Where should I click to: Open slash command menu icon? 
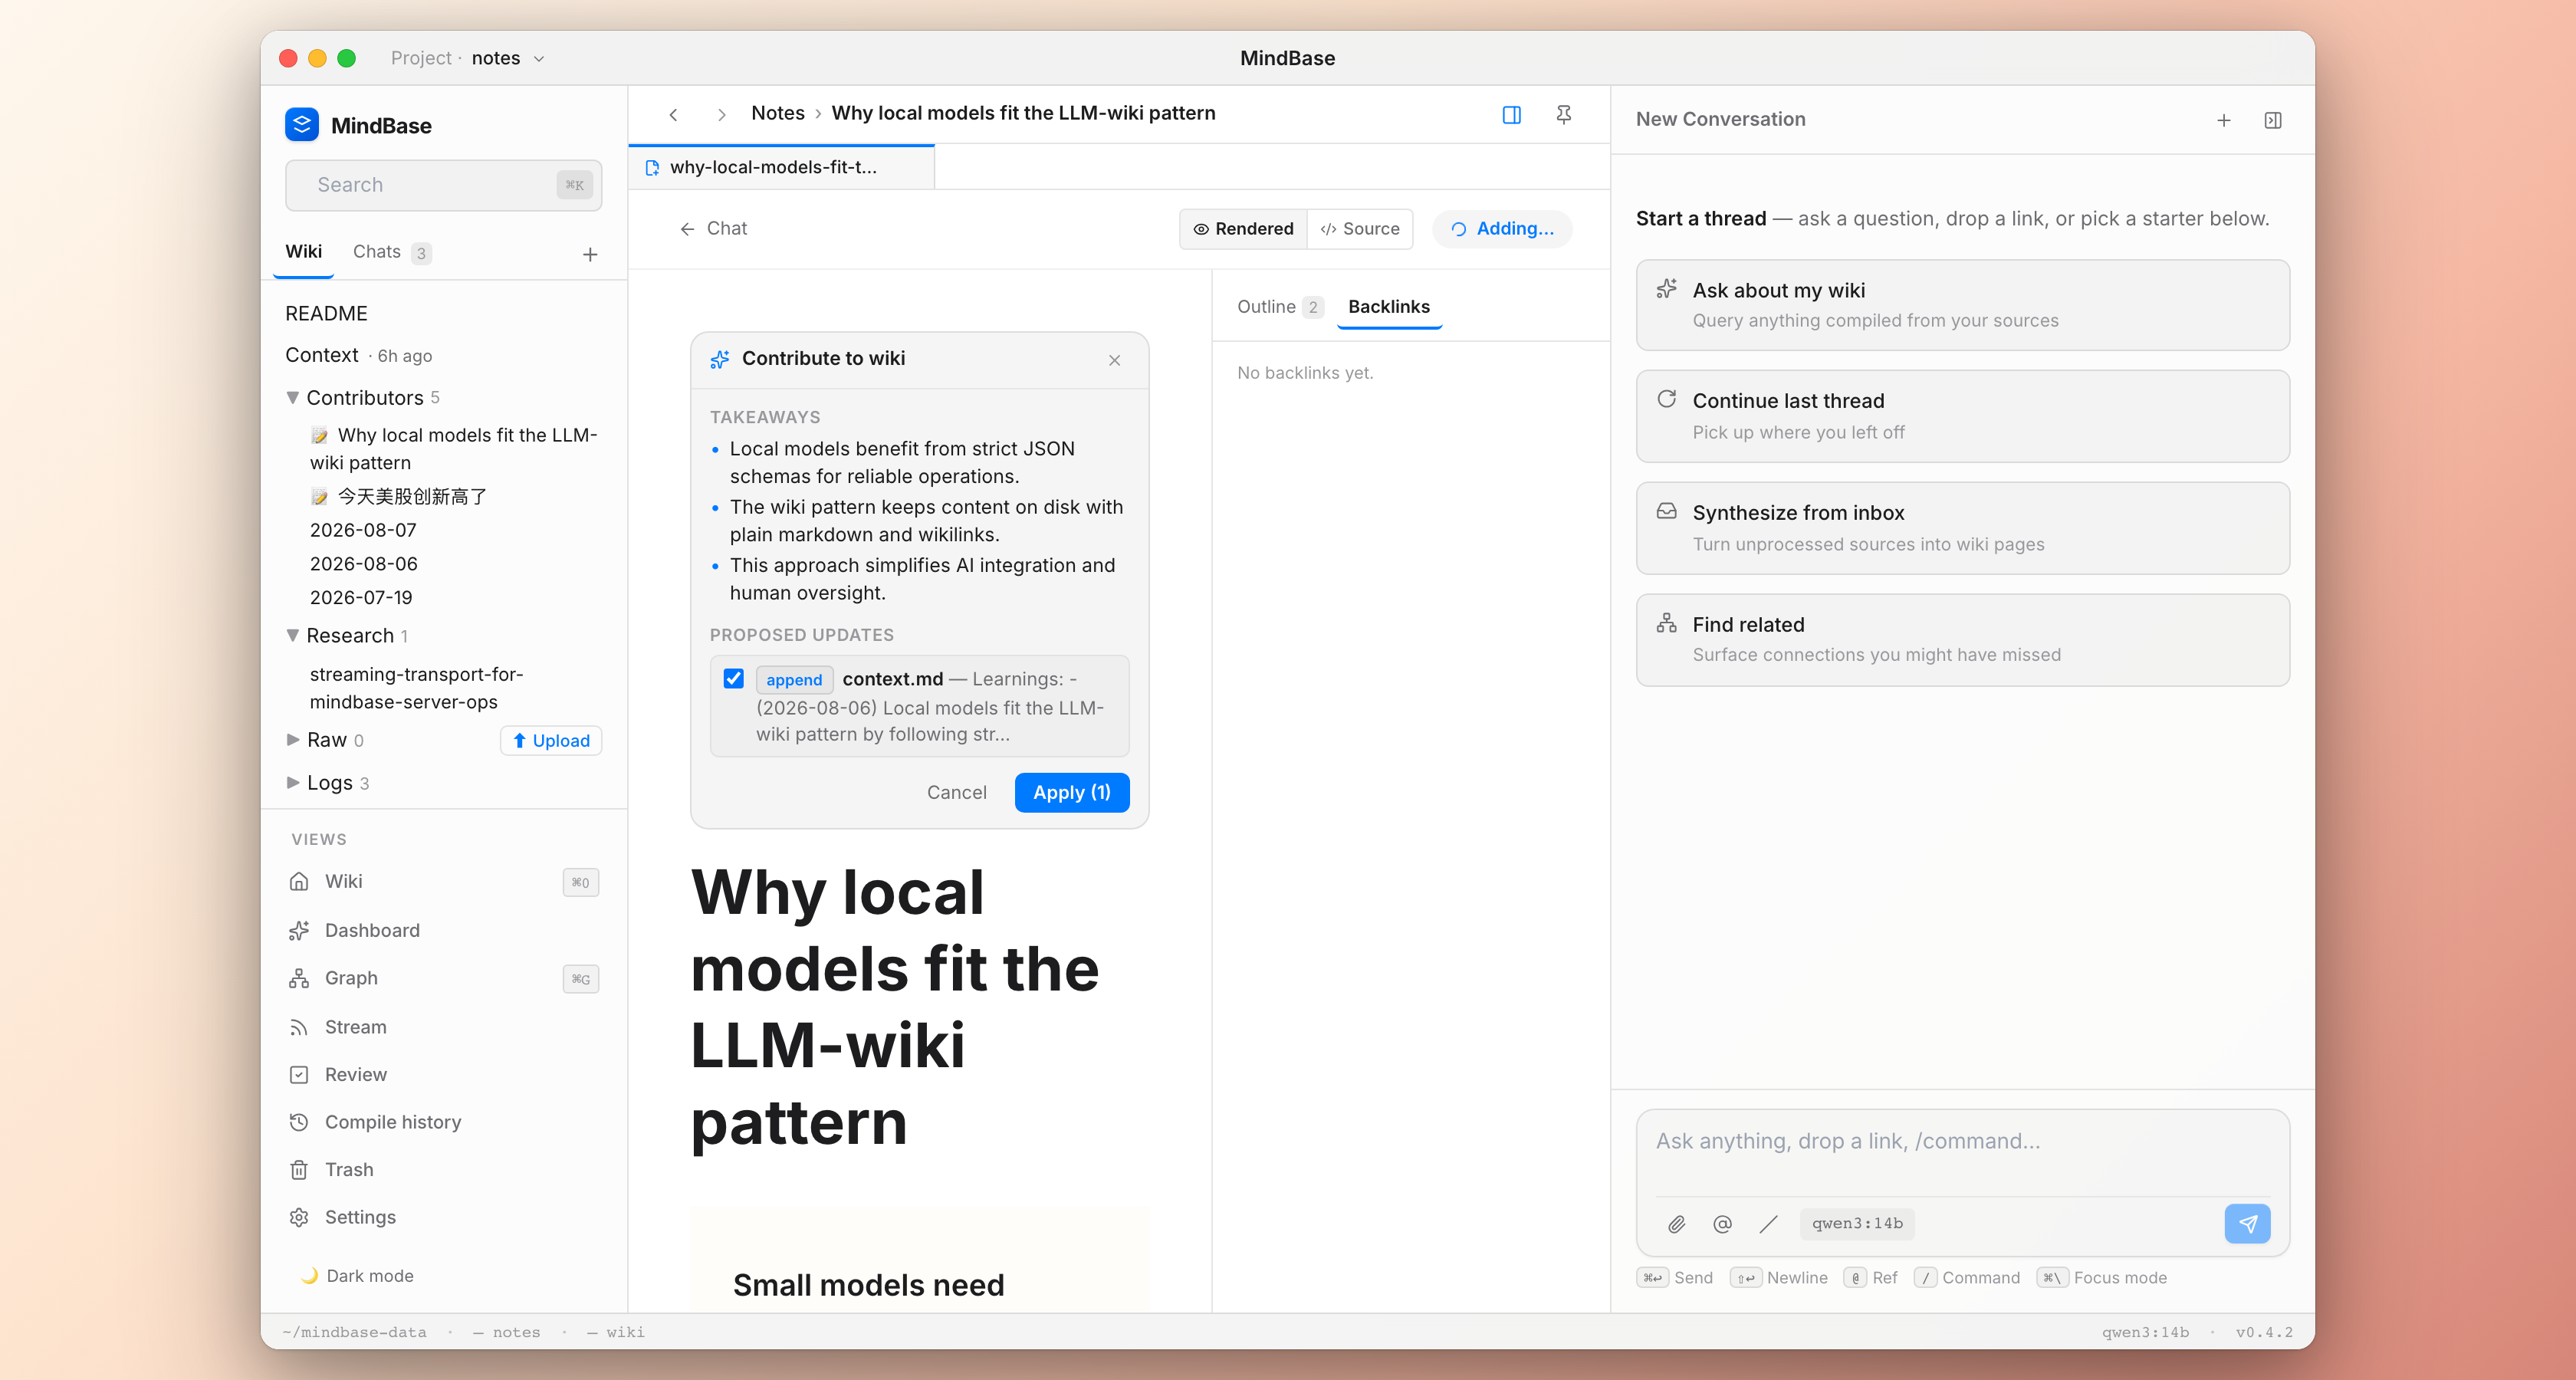click(x=1769, y=1224)
